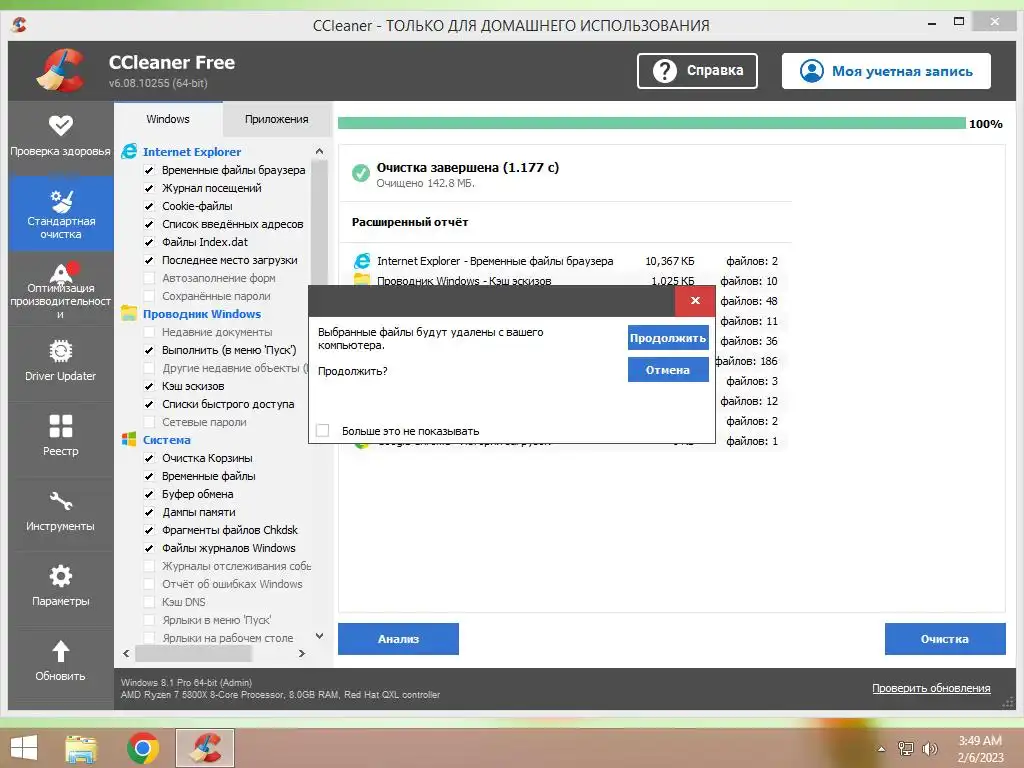Click the Проводник Windows folder icon
Viewport: 1024px width, 768px height.
coord(129,313)
